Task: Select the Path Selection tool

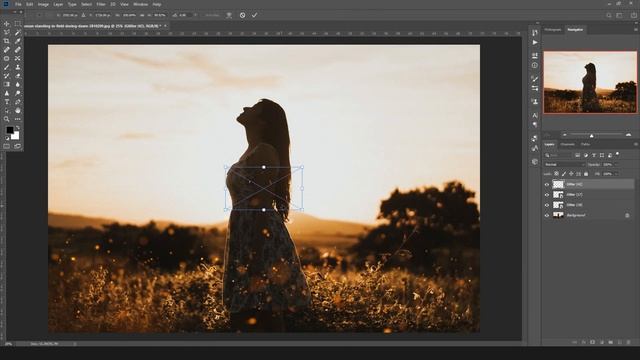Action: [x=7, y=111]
